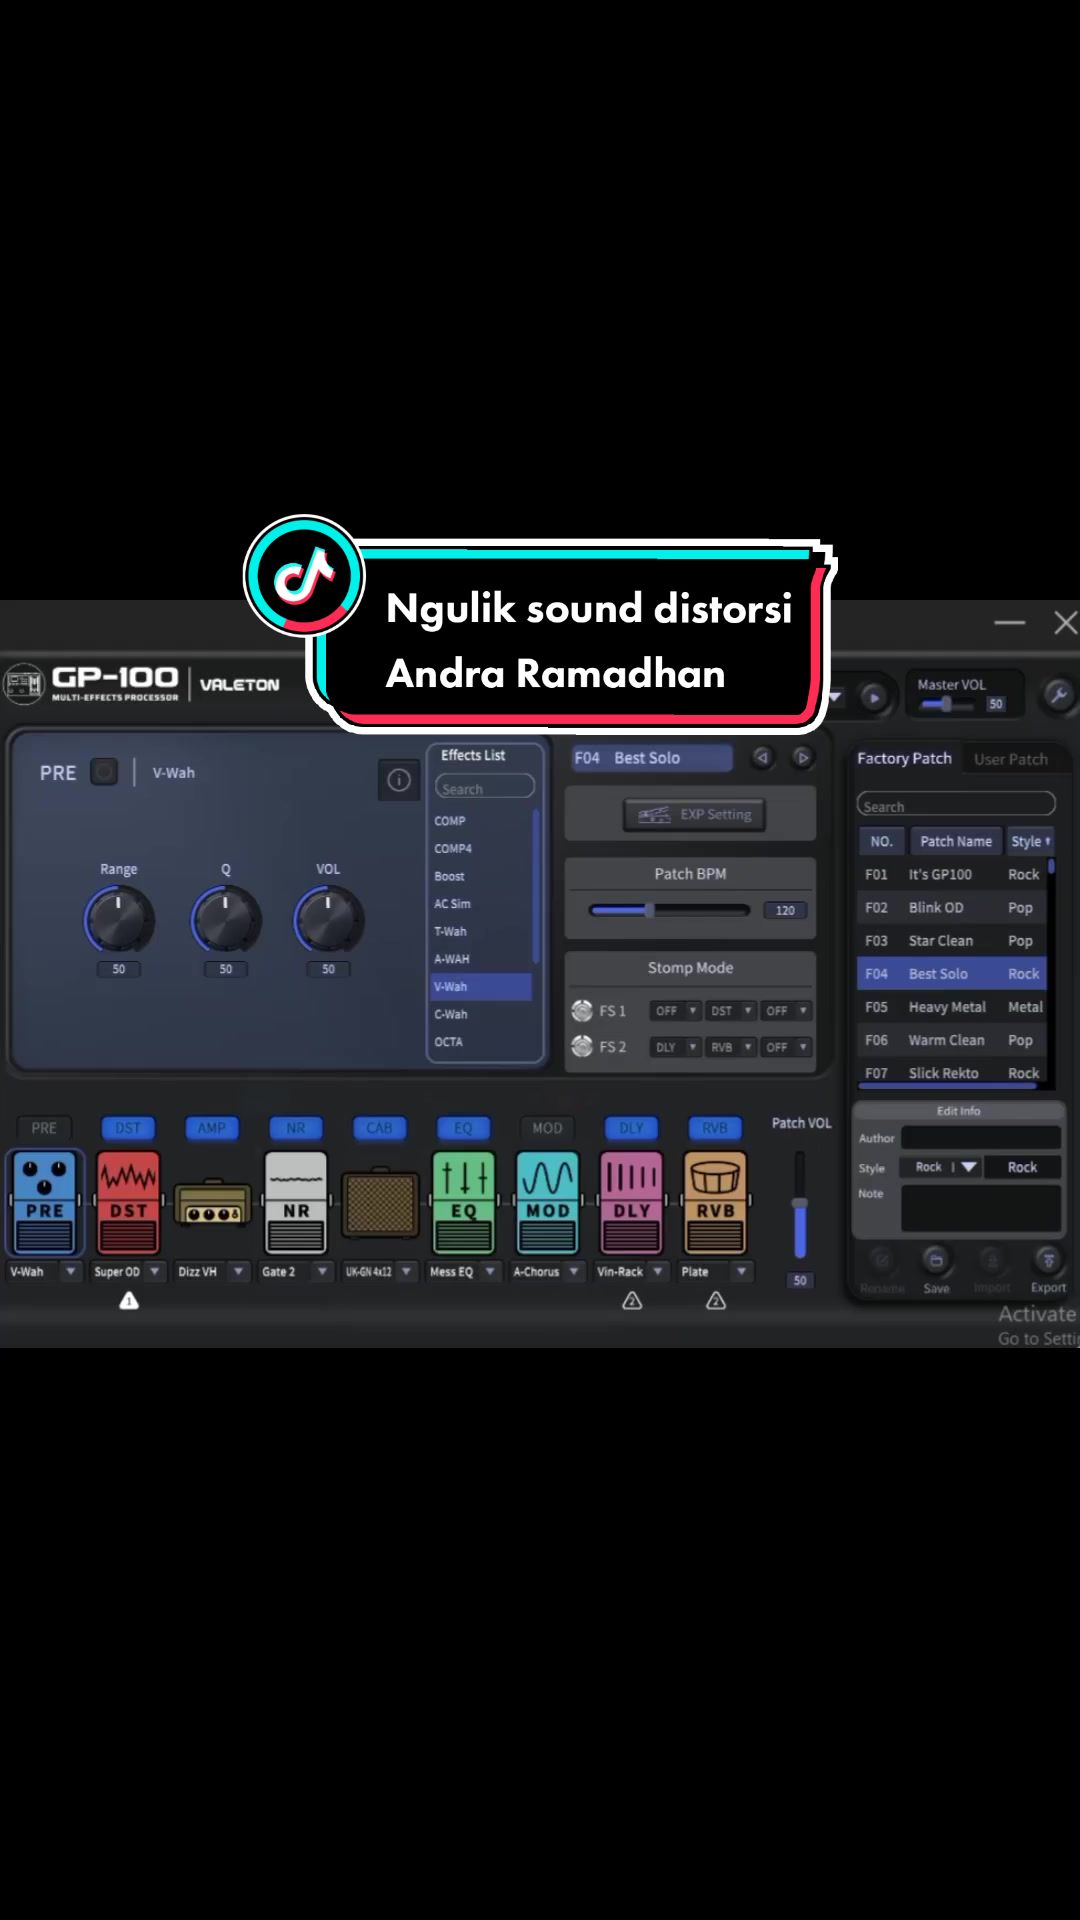Image resolution: width=1080 pixels, height=1920 pixels.
Task: Select the F02 Blink OD patch
Action: (952, 907)
